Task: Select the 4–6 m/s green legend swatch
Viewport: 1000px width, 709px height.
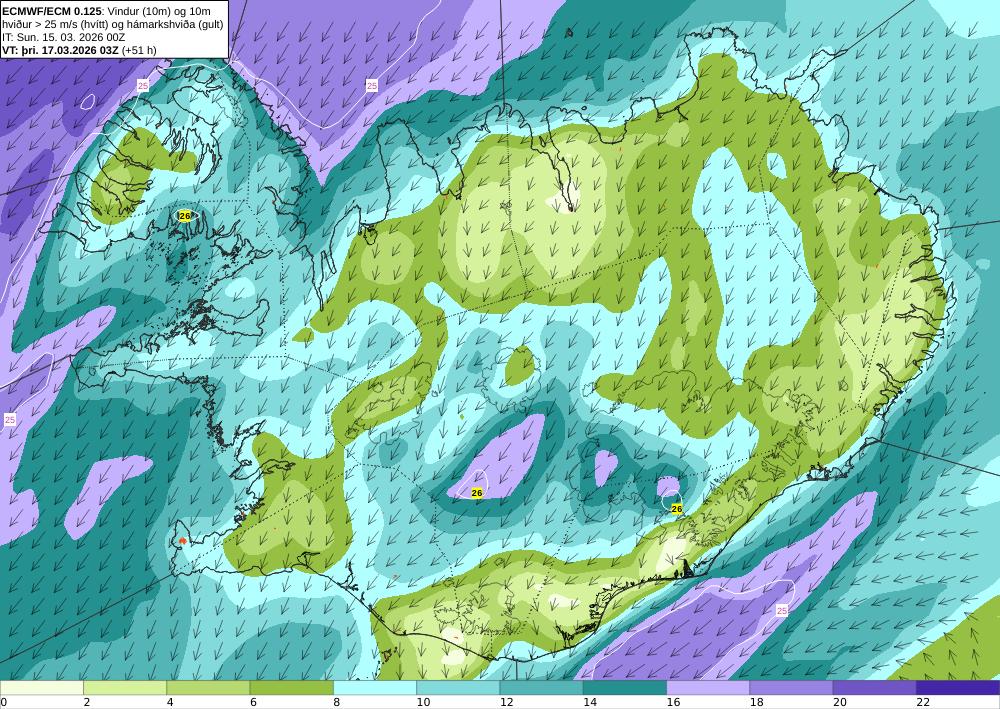Action: (x=208, y=688)
